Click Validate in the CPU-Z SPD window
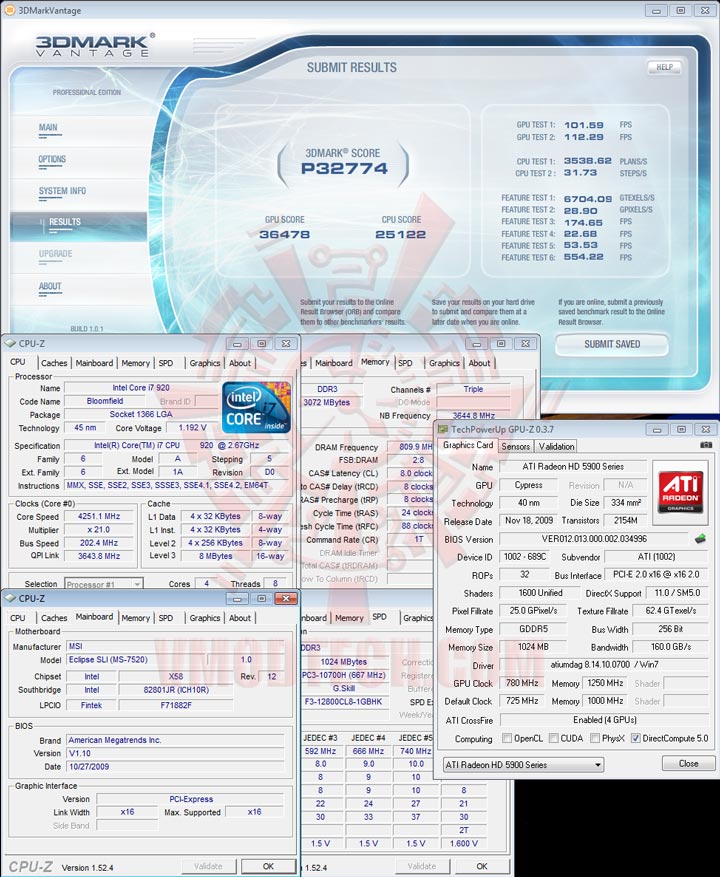The height and width of the screenshot is (877, 720). coord(422,866)
